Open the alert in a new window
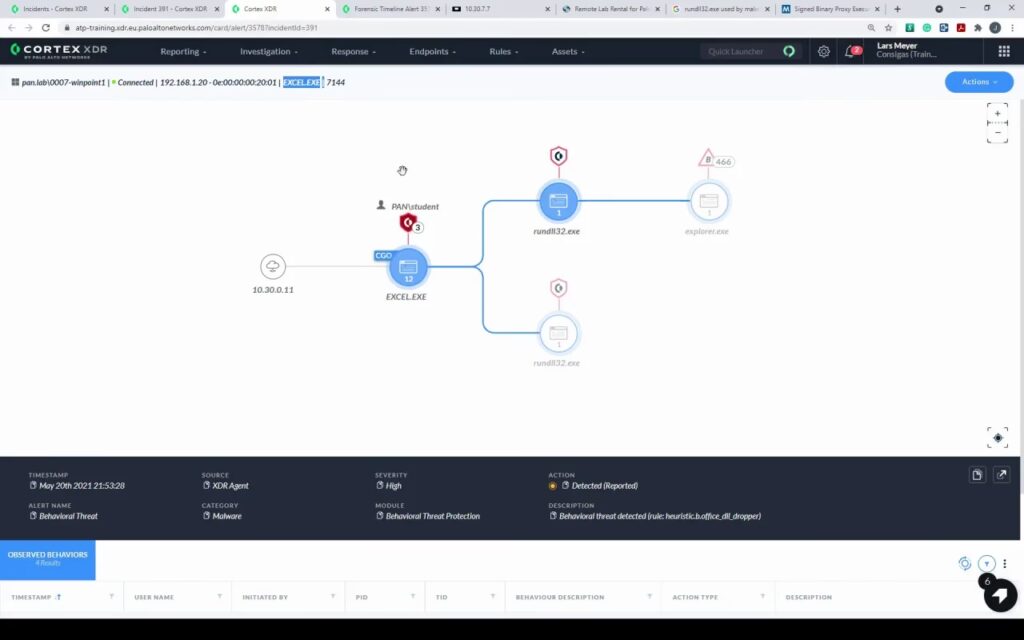The height and width of the screenshot is (640, 1024). [1002, 475]
